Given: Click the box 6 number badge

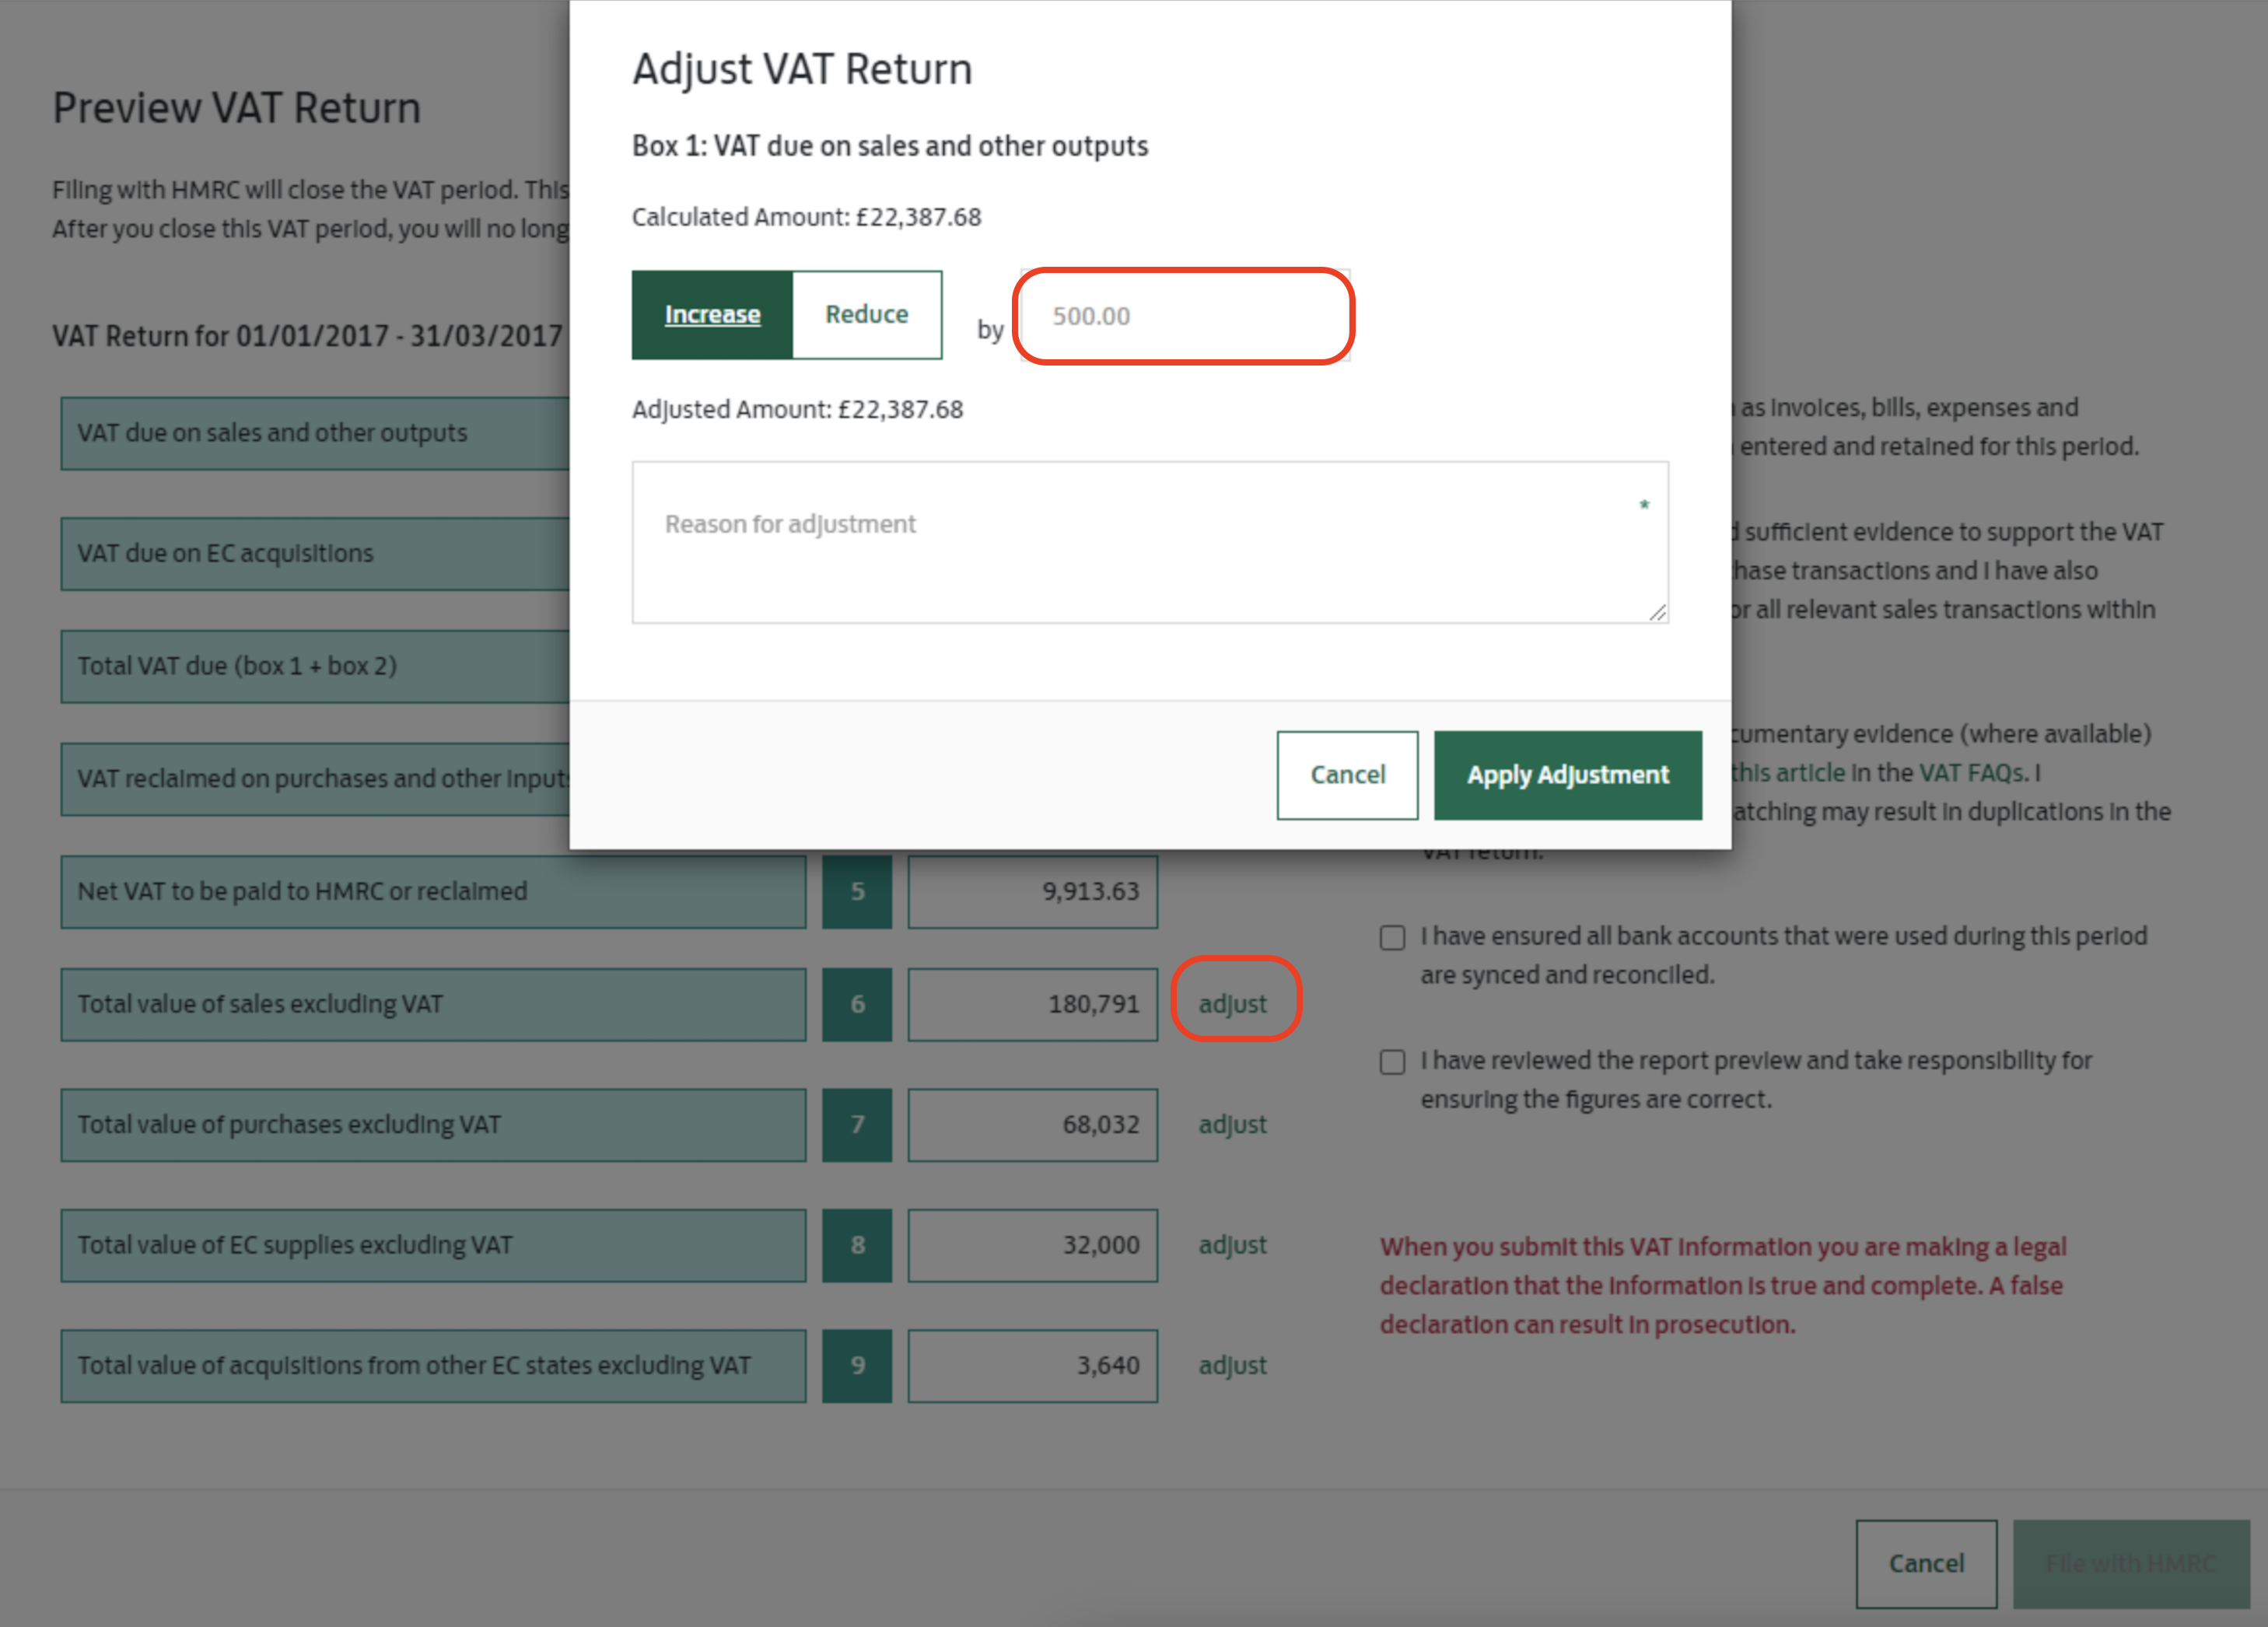Looking at the screenshot, I should (x=857, y=1004).
